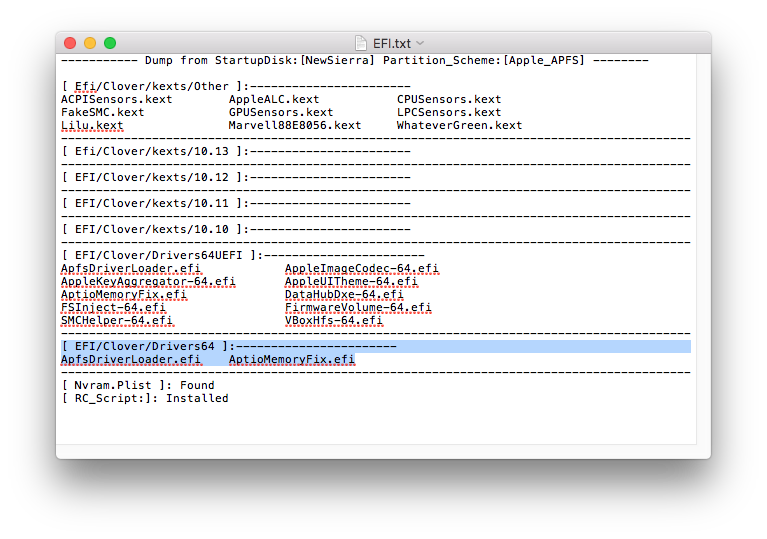The width and height of the screenshot is (767, 539).
Task: Click the 'Dump from StartupDisk' header line
Action: [355, 60]
